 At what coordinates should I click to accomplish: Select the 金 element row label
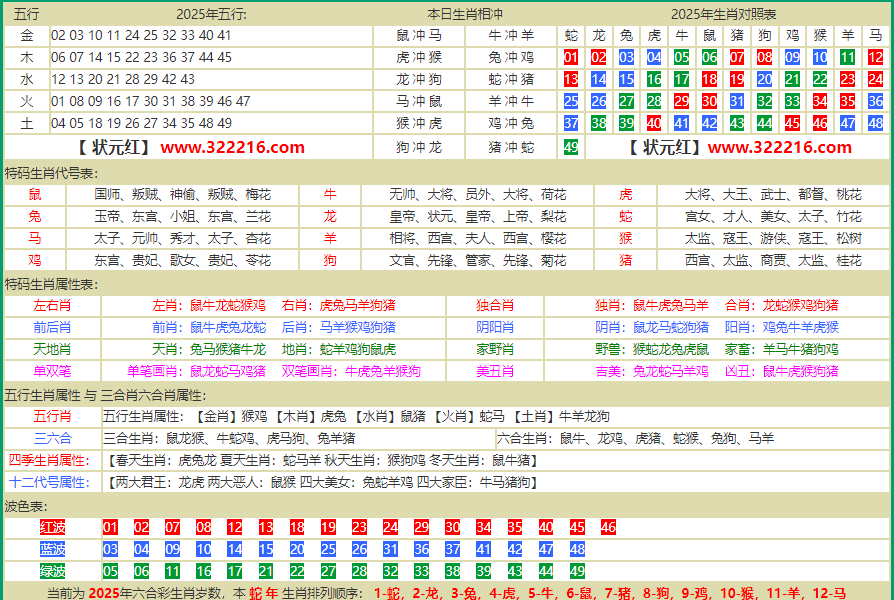[27, 36]
